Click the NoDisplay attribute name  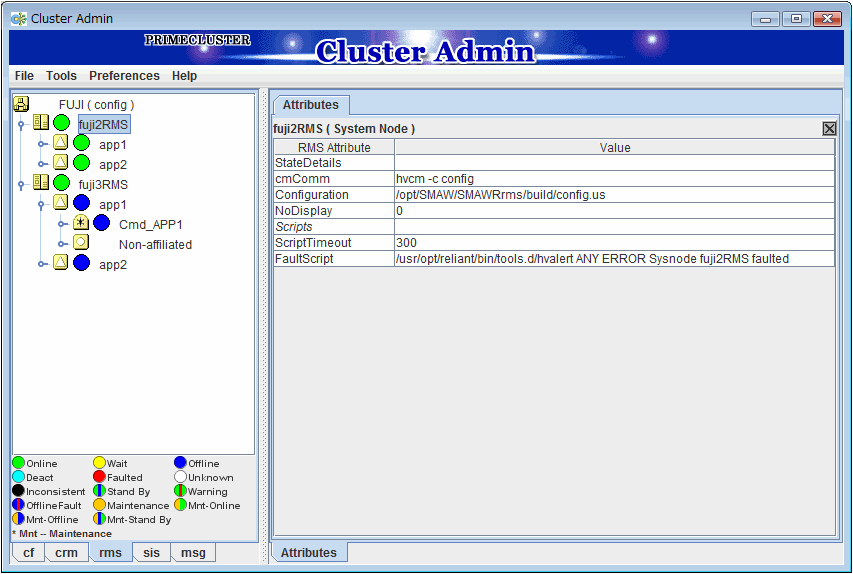click(304, 211)
